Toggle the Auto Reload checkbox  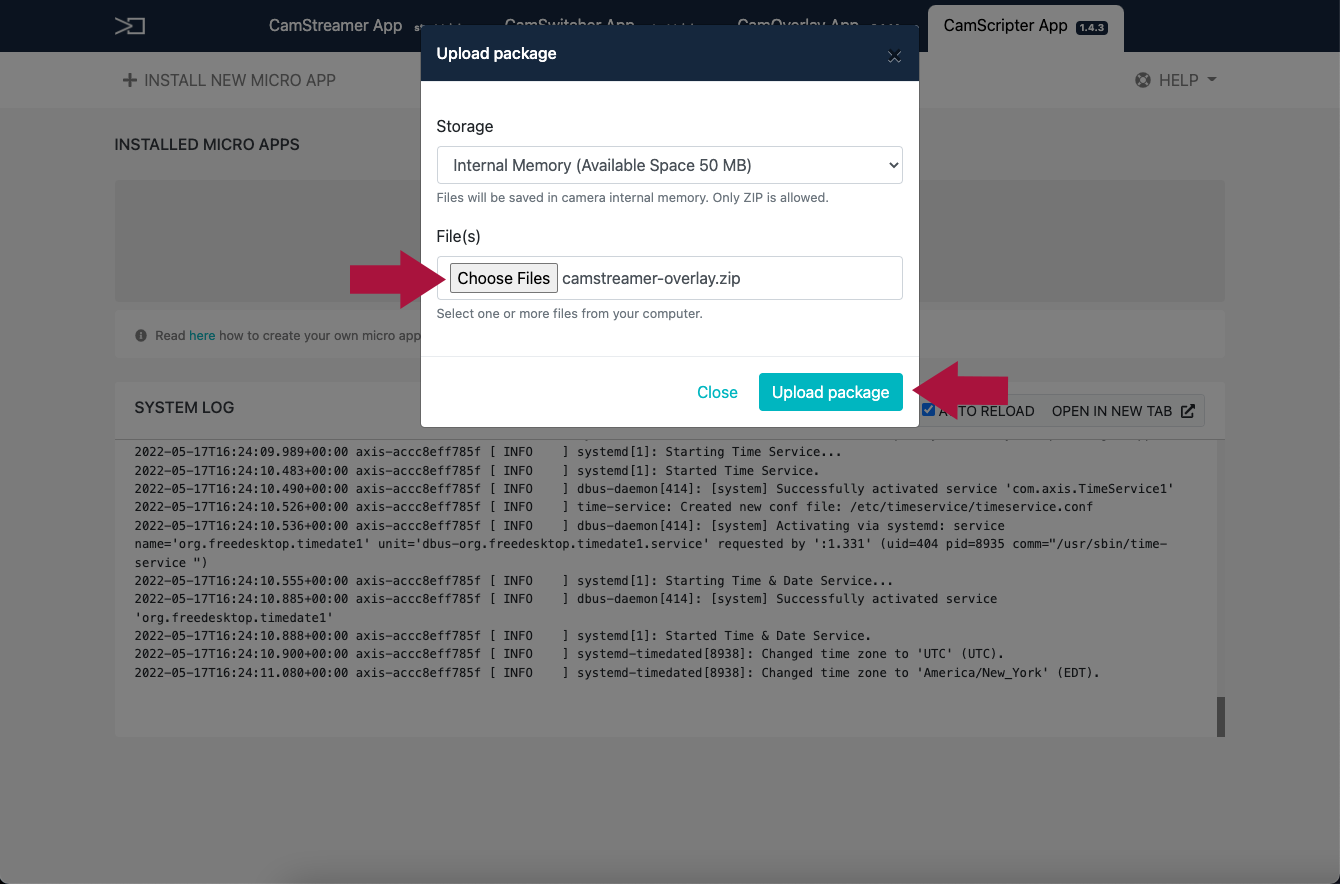(x=929, y=410)
